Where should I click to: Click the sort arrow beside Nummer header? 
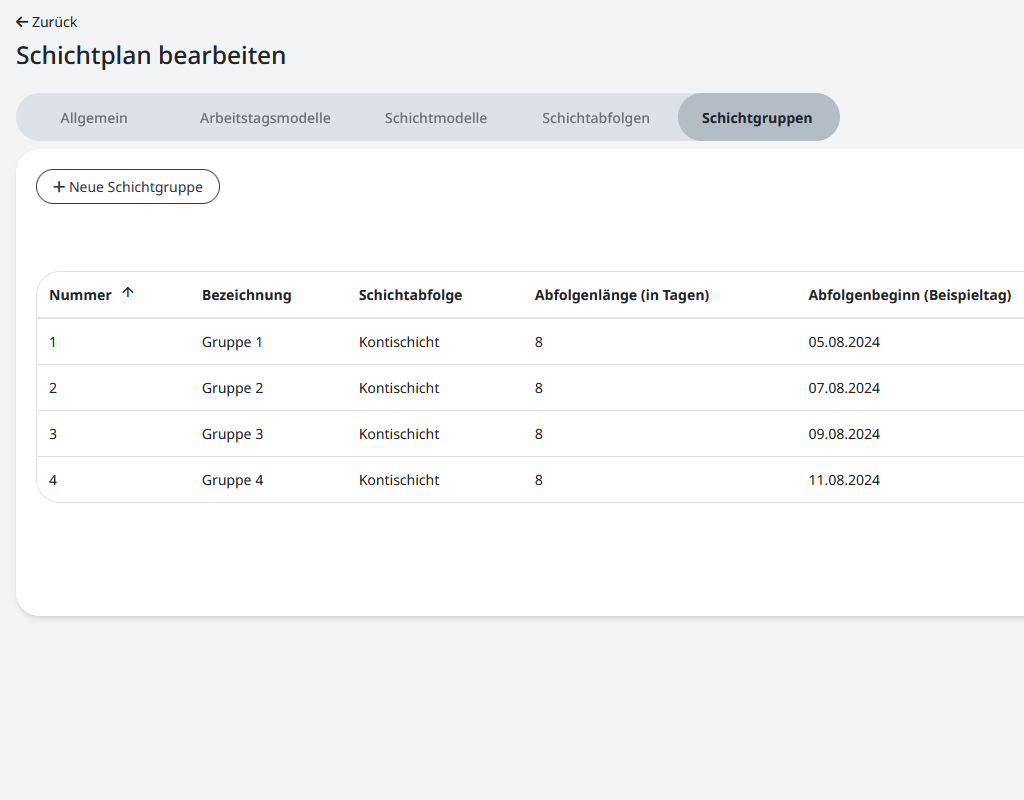(127, 293)
